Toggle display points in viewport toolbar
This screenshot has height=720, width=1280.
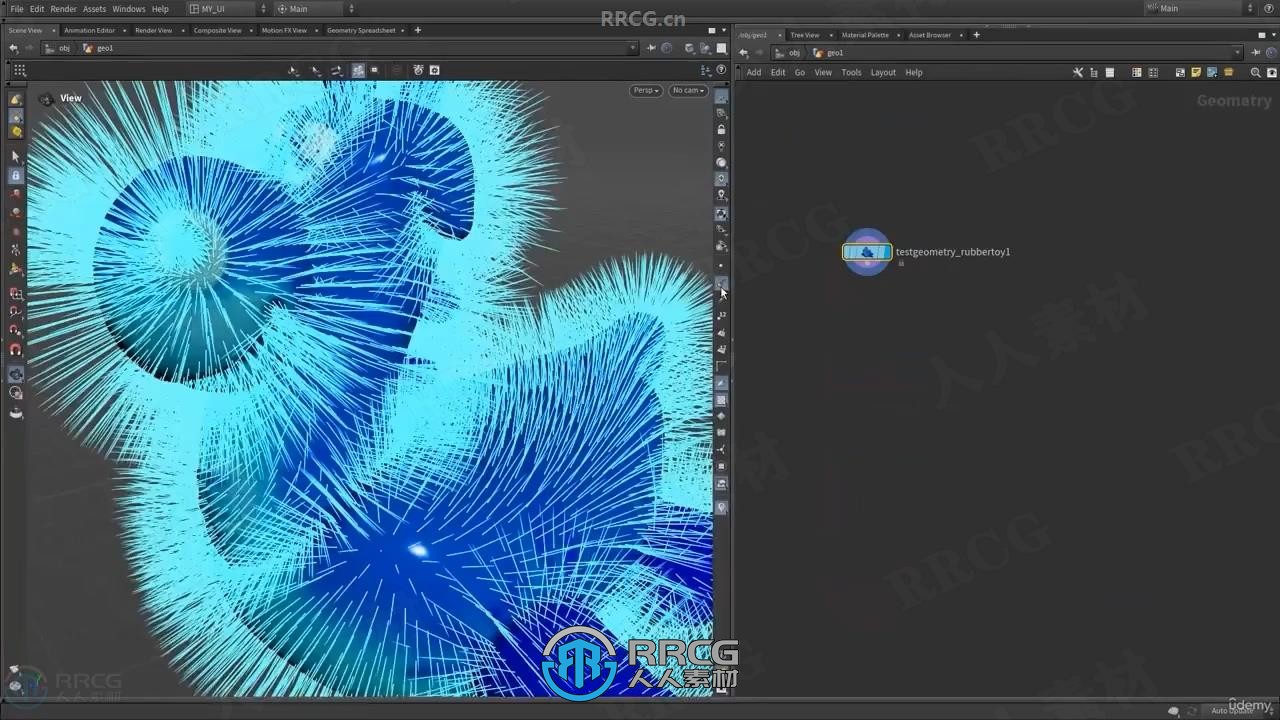click(x=721, y=265)
